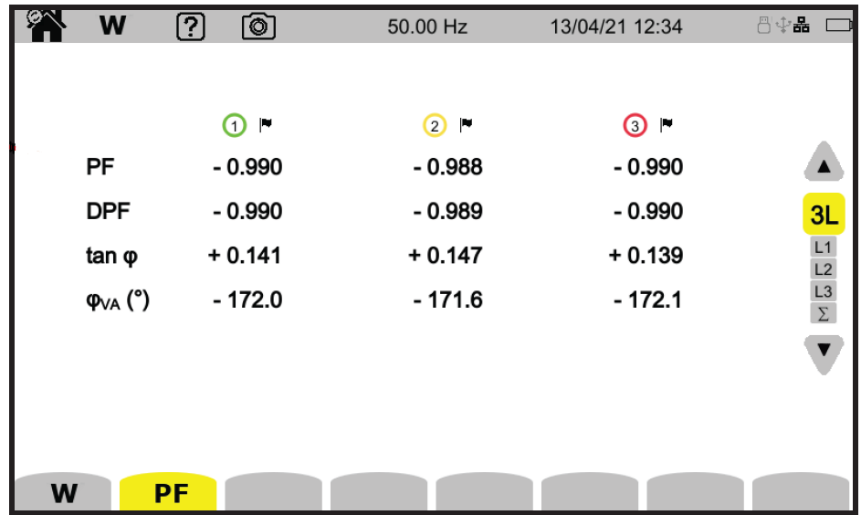
Task: Select the L2 phase filter
Action: [x=824, y=269]
